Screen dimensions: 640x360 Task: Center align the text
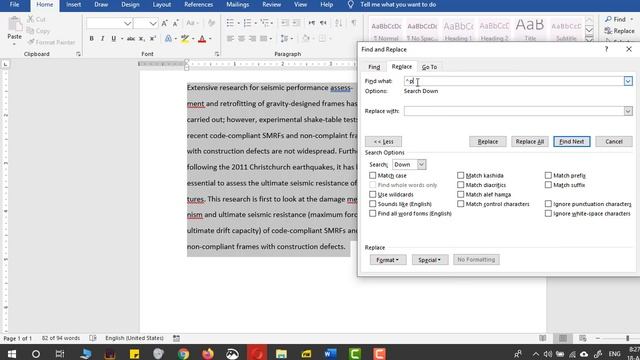[242, 39]
